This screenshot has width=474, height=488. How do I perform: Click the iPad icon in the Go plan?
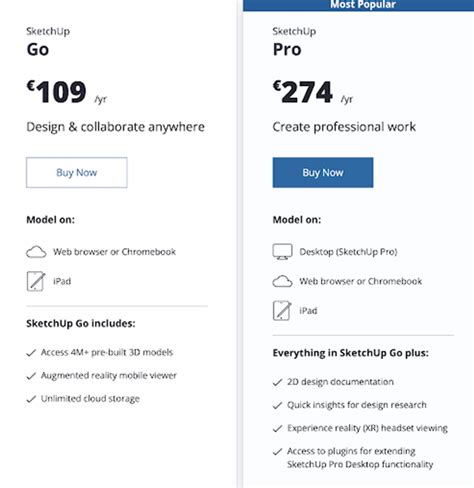(x=36, y=281)
